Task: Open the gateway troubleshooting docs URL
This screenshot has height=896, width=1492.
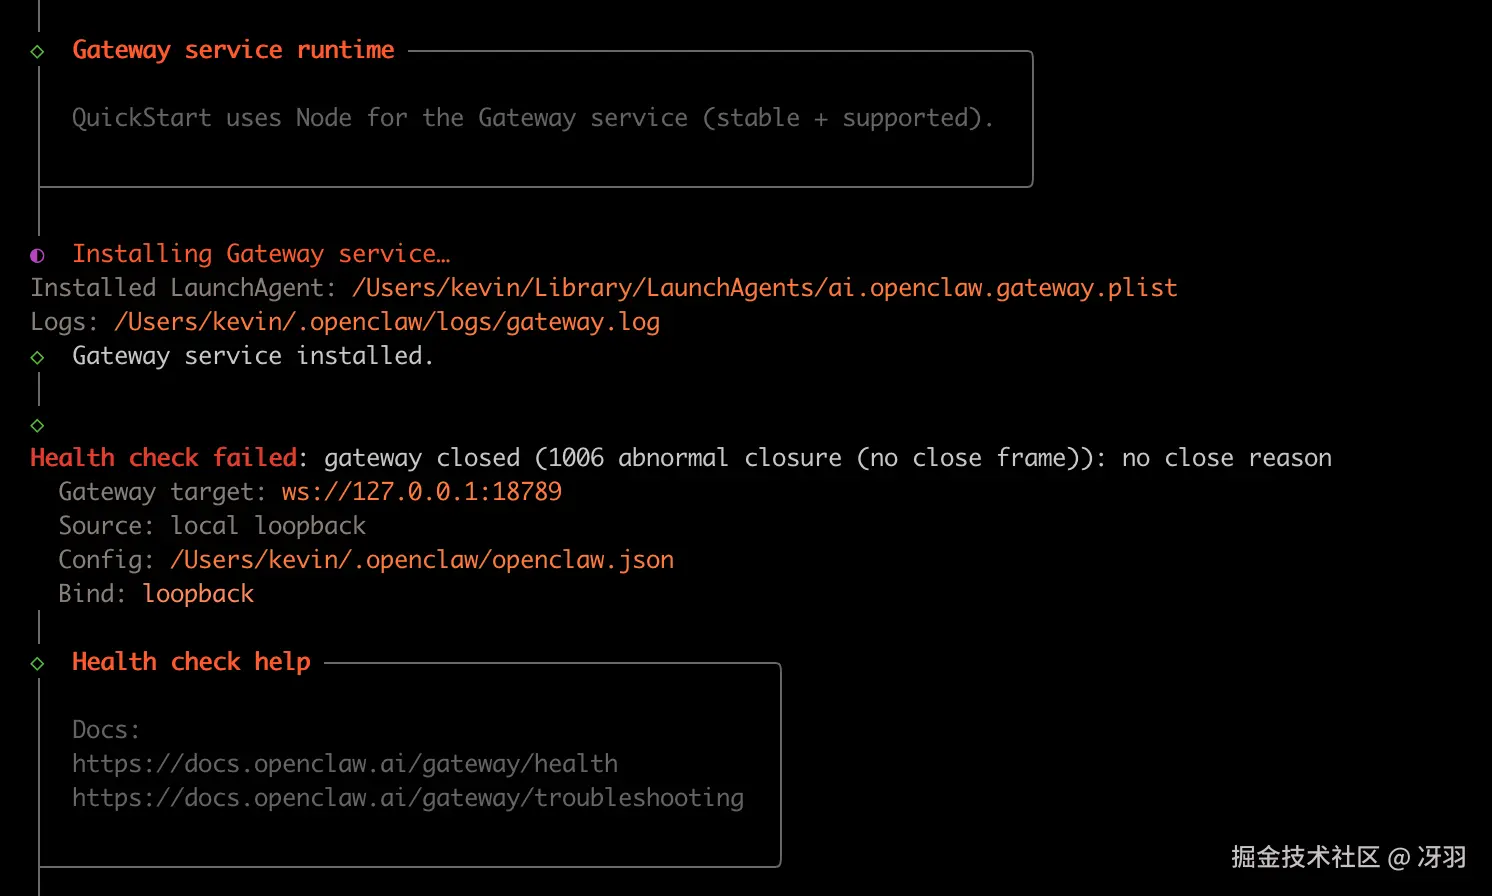Action: click(408, 798)
